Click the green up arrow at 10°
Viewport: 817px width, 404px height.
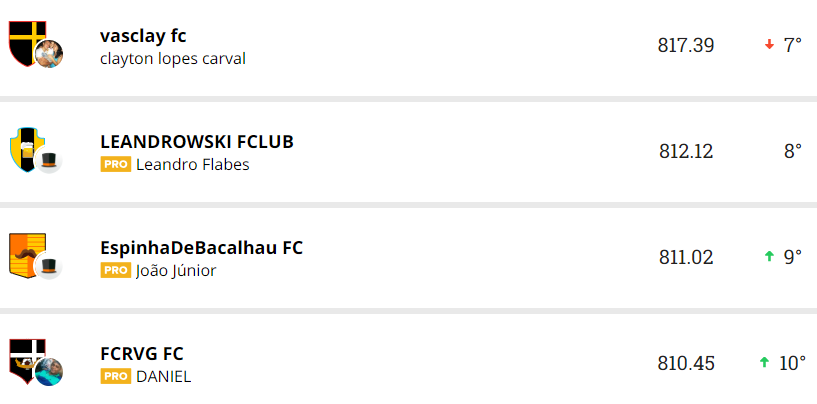tap(764, 363)
